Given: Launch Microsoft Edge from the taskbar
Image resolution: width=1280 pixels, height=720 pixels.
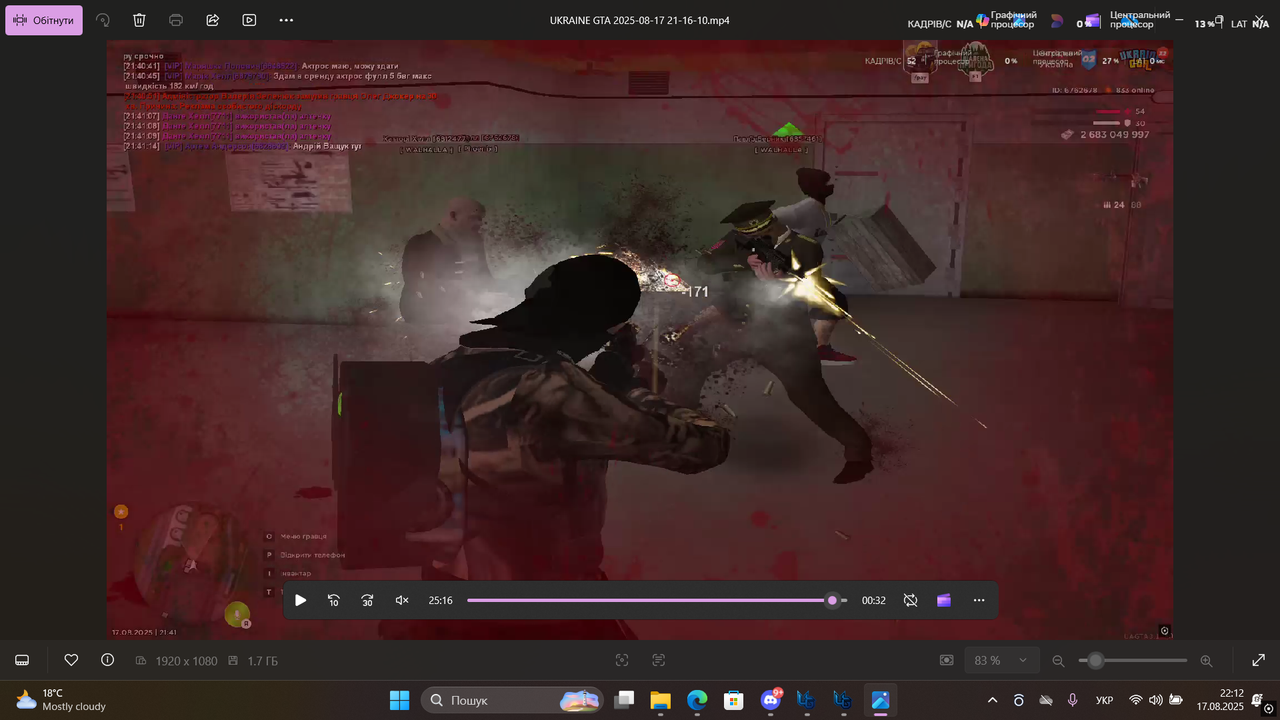Looking at the screenshot, I should pyautogui.click(x=697, y=700).
